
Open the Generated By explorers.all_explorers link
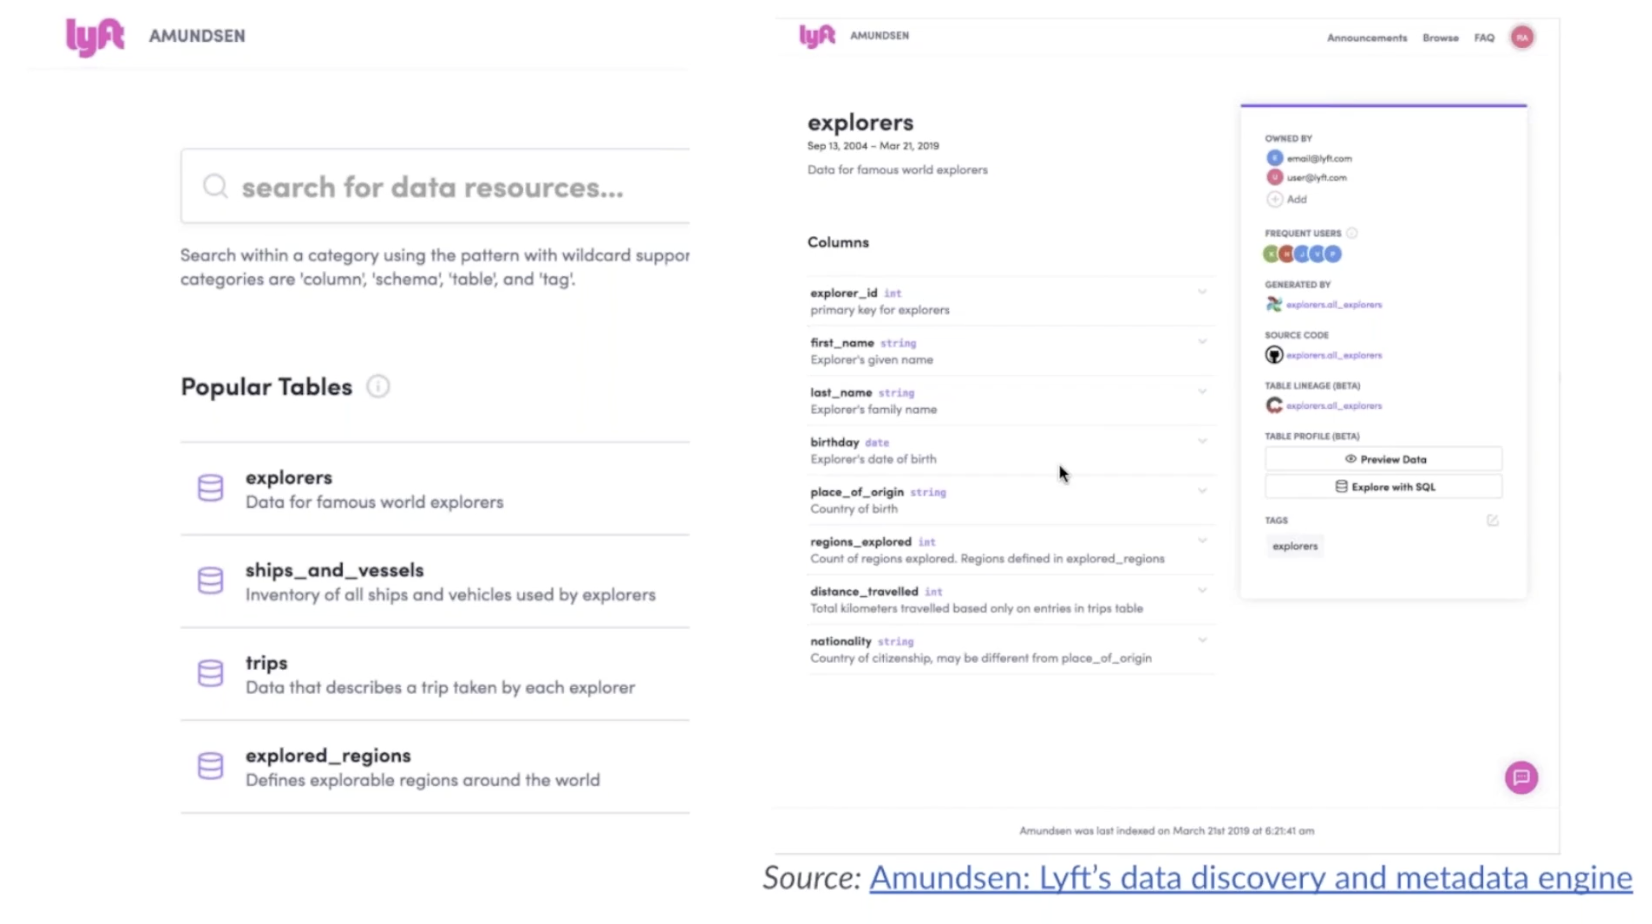pyautogui.click(x=1334, y=305)
